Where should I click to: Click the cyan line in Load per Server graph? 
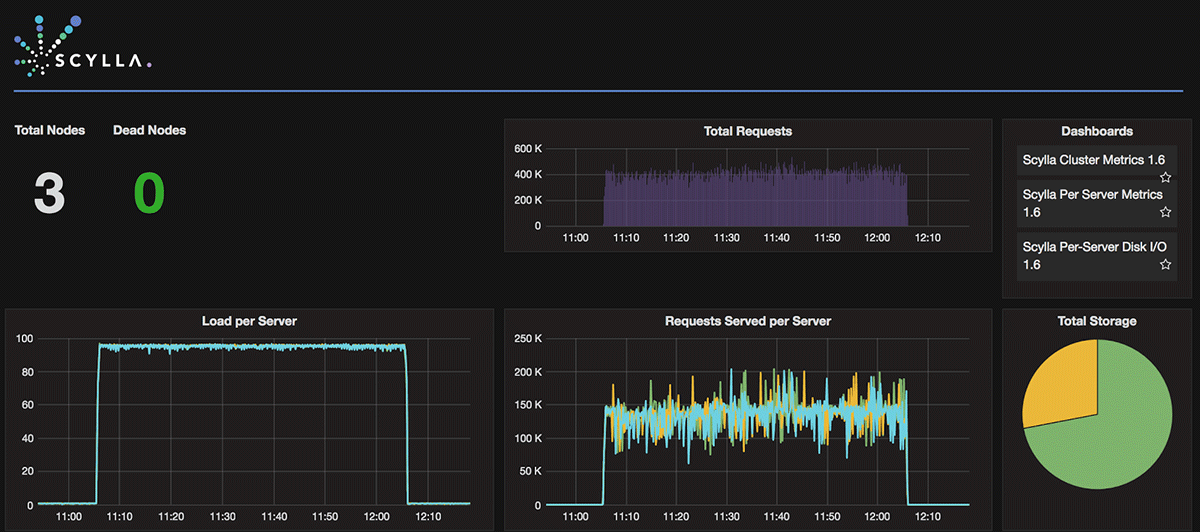click(252, 347)
